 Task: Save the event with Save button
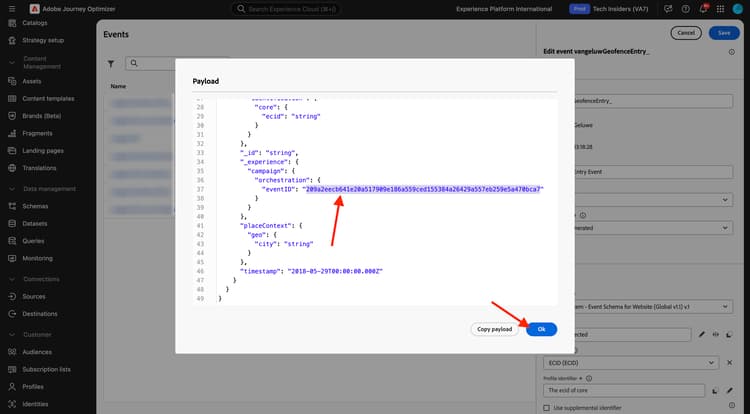(724, 33)
